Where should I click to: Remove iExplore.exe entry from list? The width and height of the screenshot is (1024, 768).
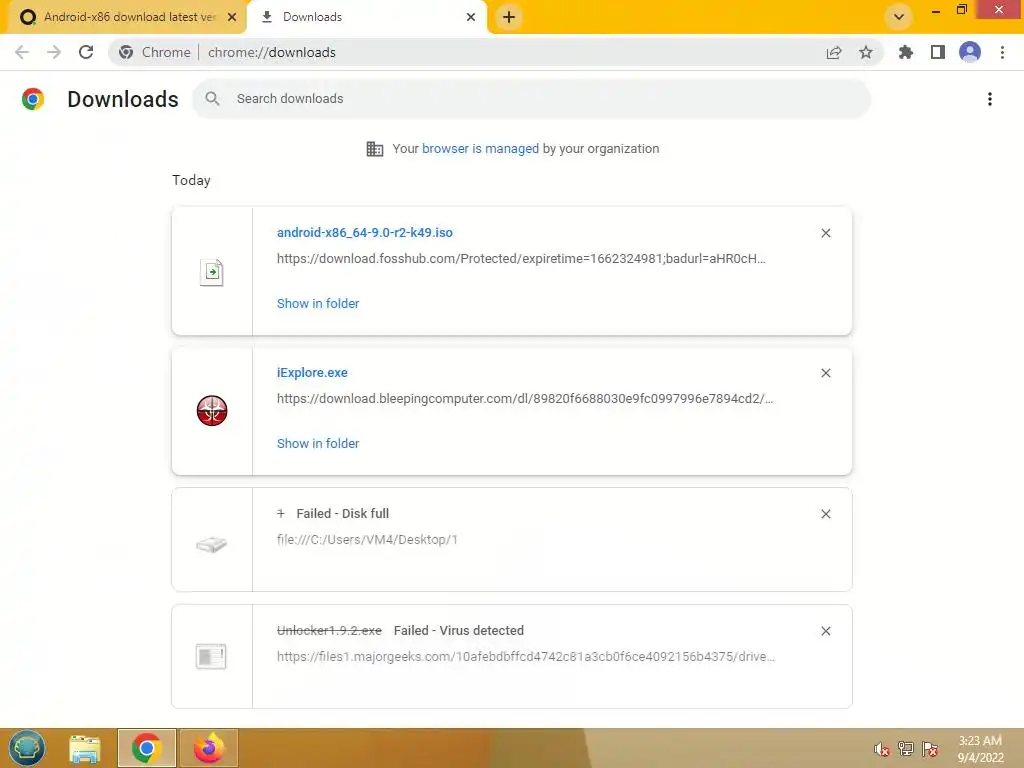click(x=825, y=373)
